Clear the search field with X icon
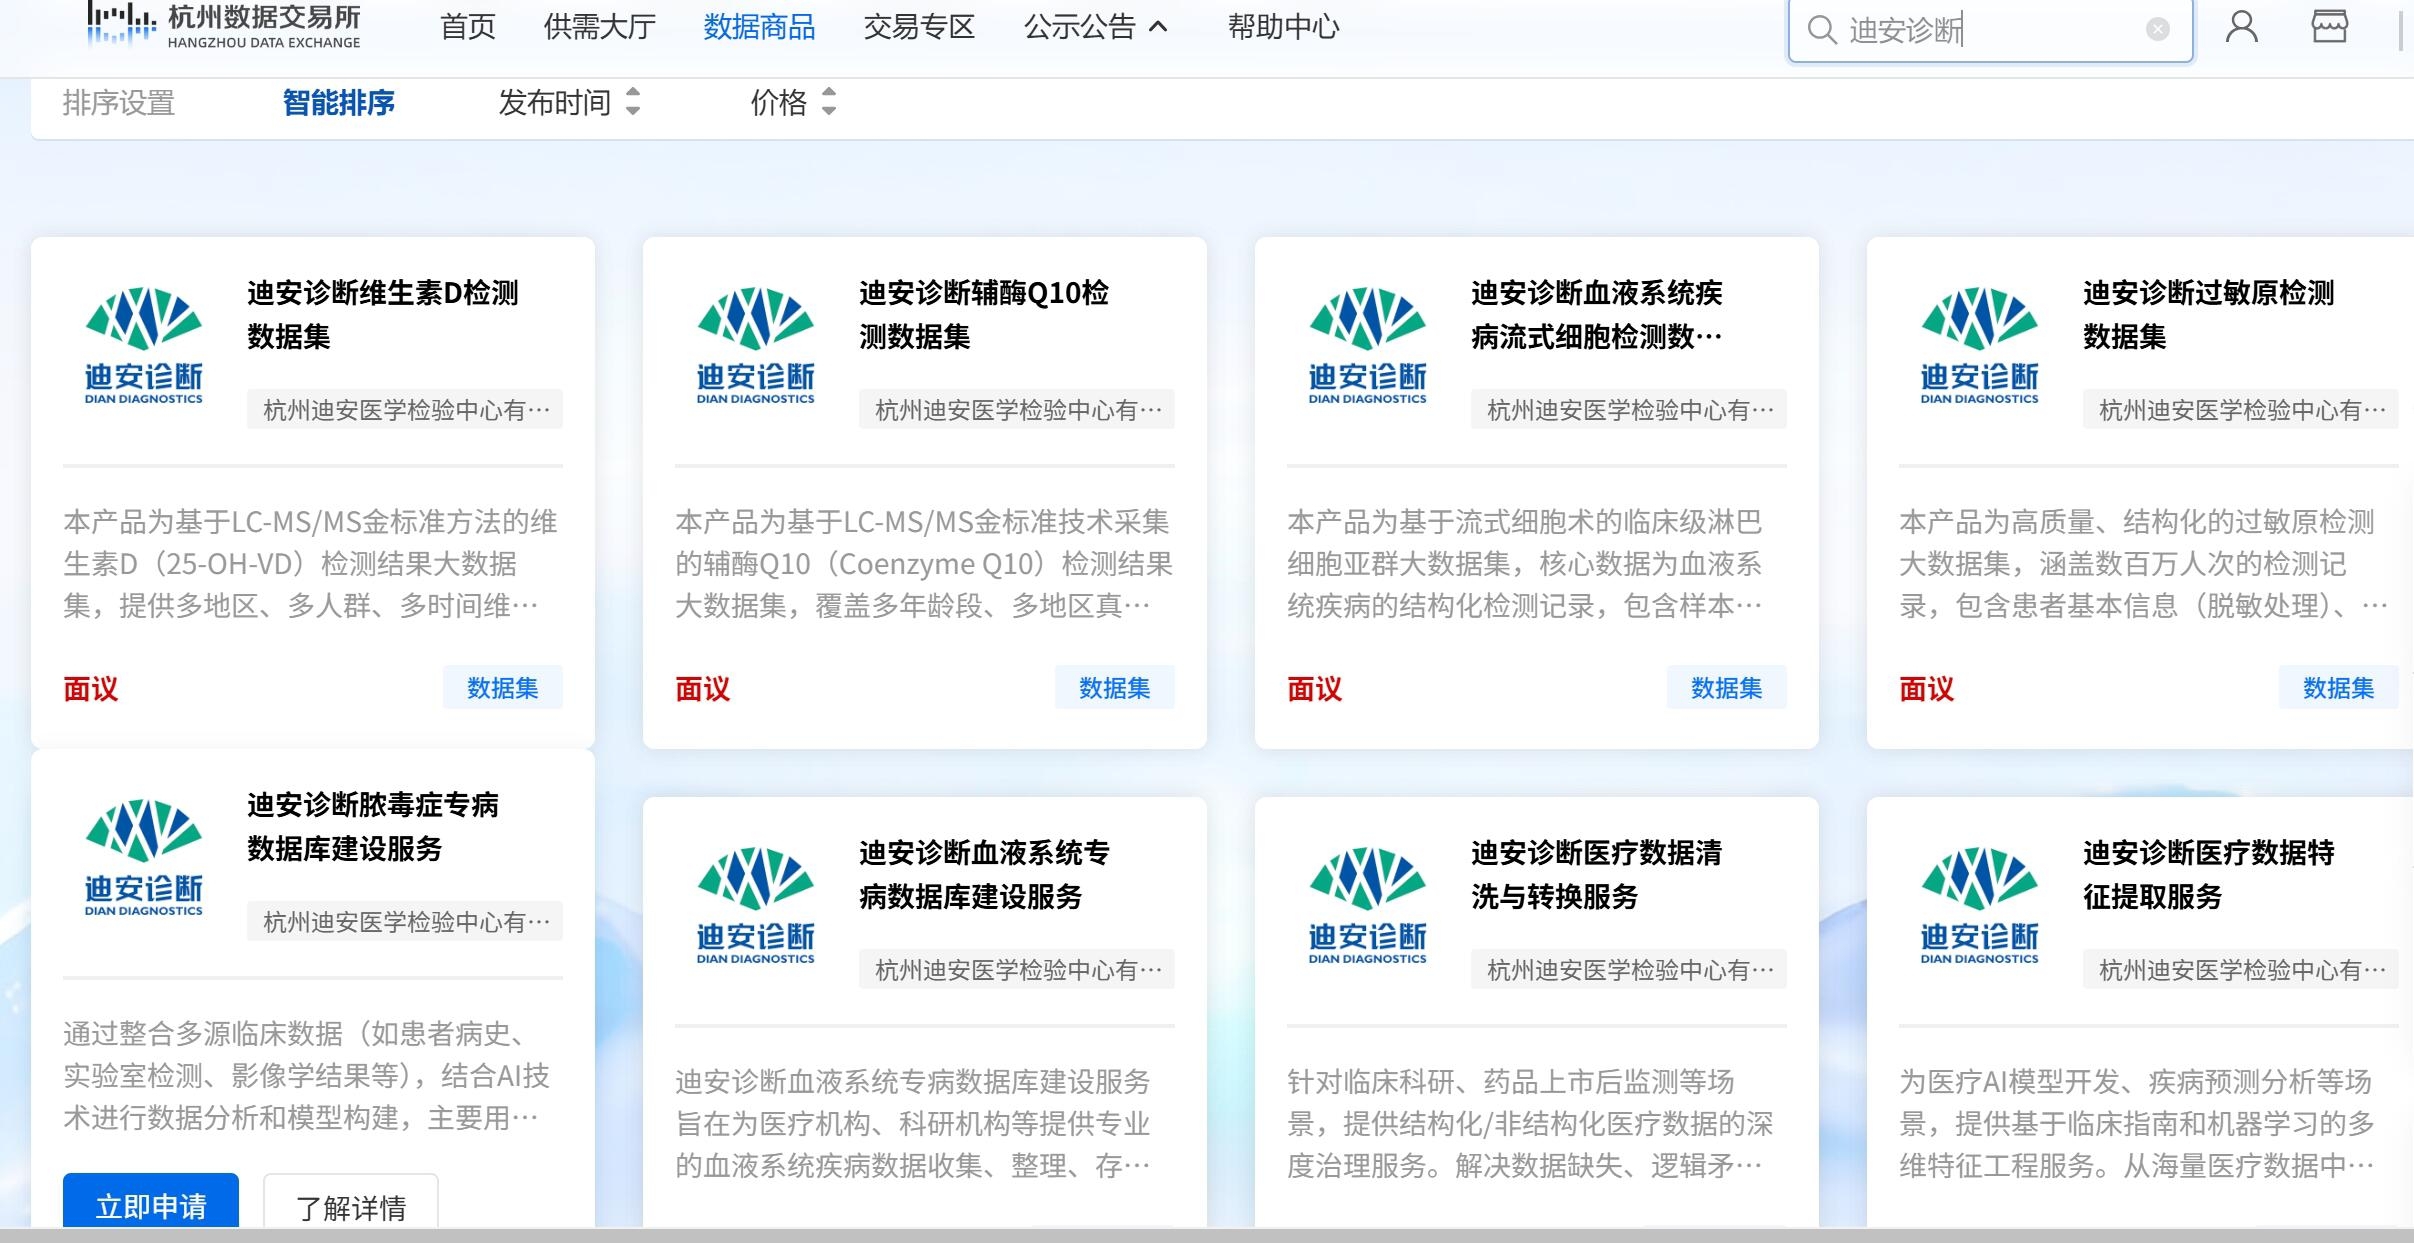The width and height of the screenshot is (2414, 1243). point(2158,29)
